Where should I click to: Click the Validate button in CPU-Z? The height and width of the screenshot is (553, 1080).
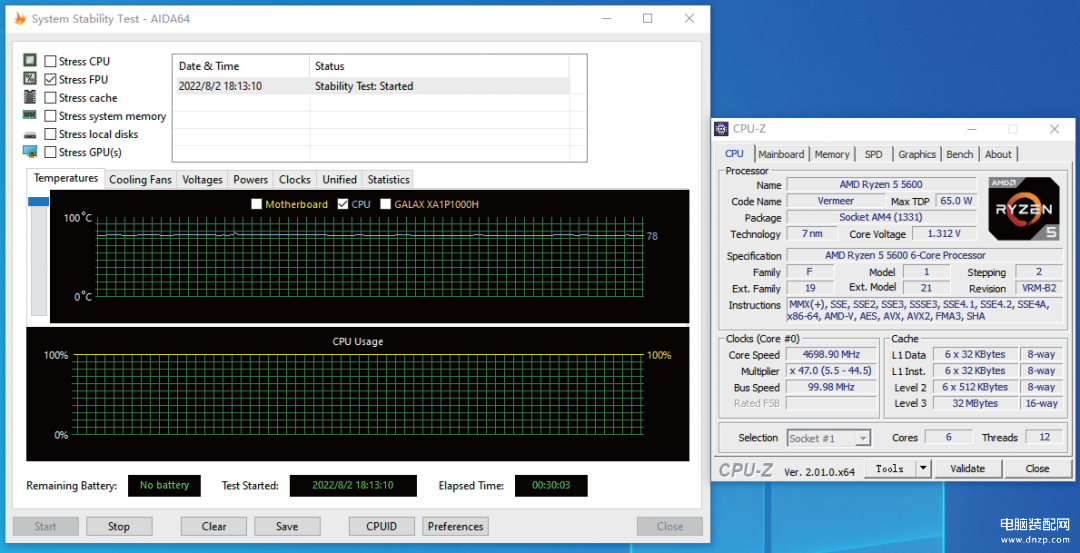tap(968, 469)
